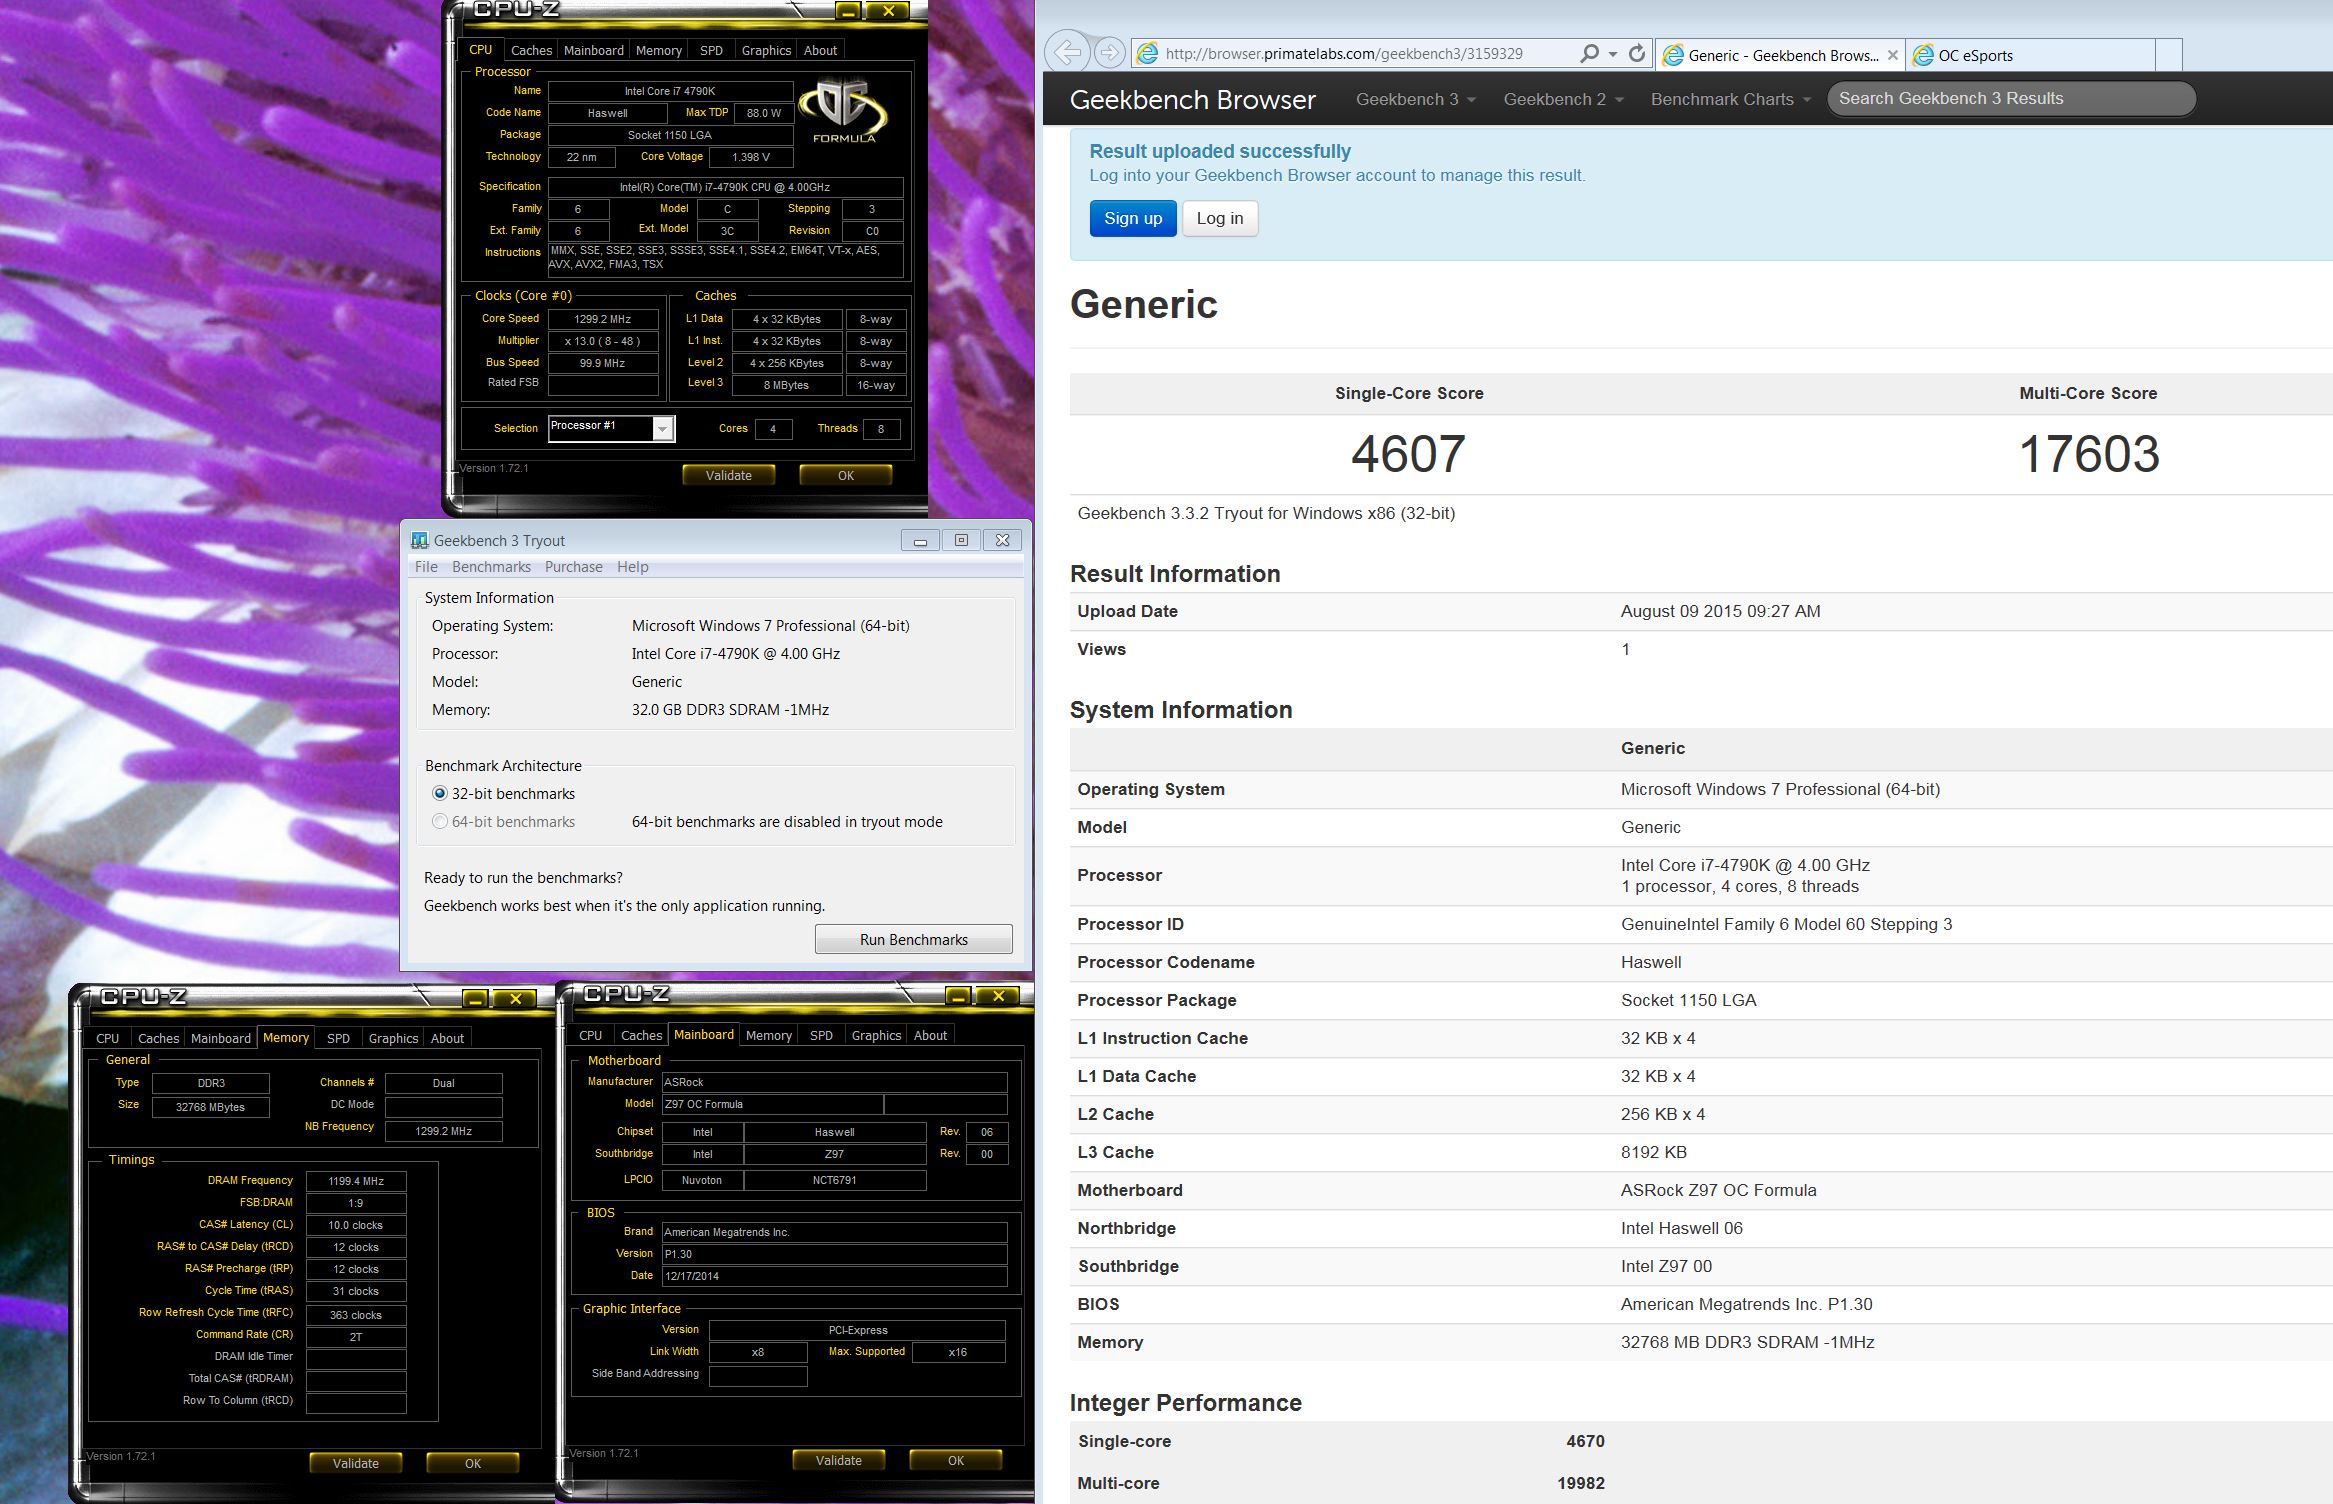Maximize the Geekbench 3 Tryout window
Image resolution: width=2333 pixels, height=1504 pixels.
pos(961,540)
